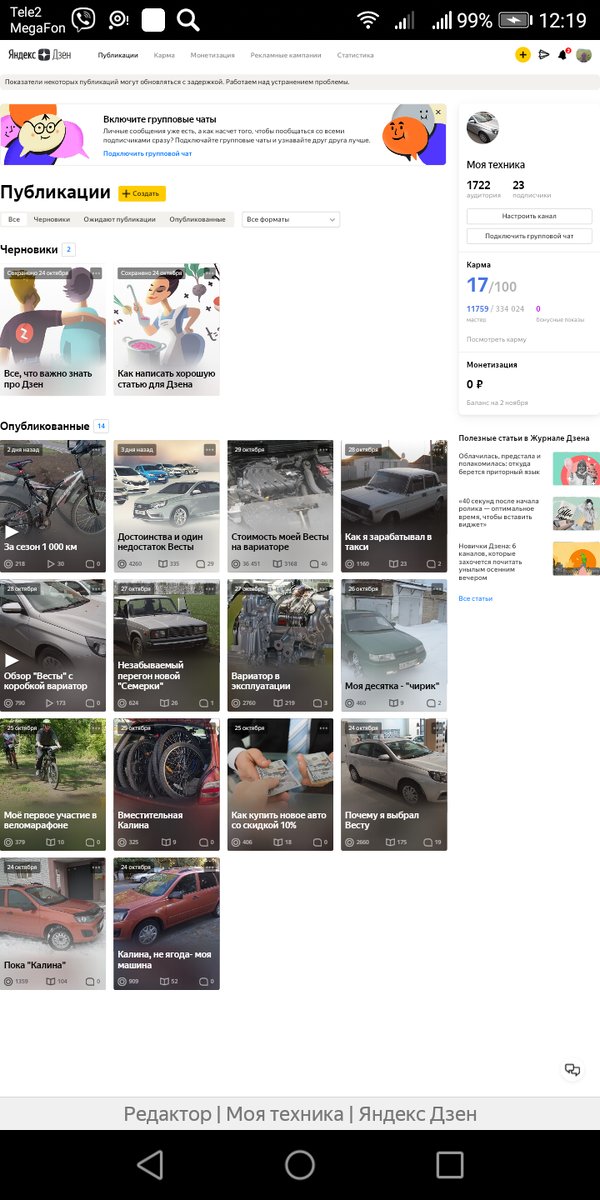Click the monetization balance '0 ₽'
The width and height of the screenshot is (600, 1200).
(475, 384)
